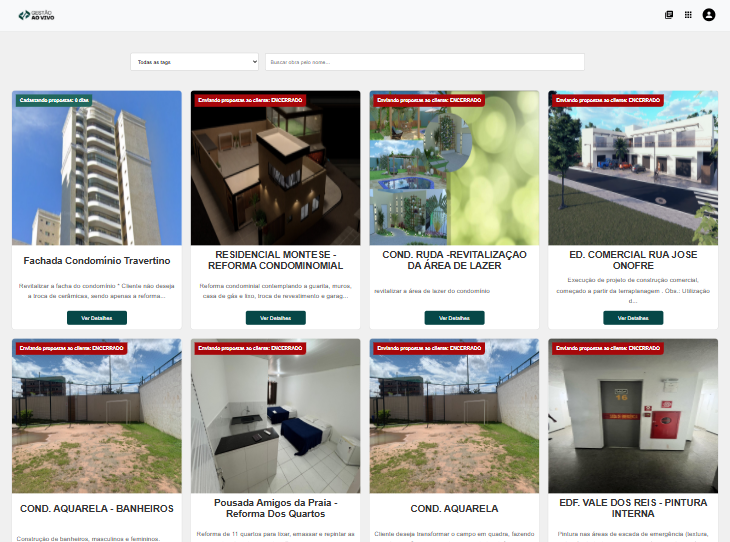Click the 'RESIDENCIAL MONTESE - REFORMA CONDOMINOMIAL' title
The height and width of the screenshot is (542, 730).
click(x=276, y=260)
